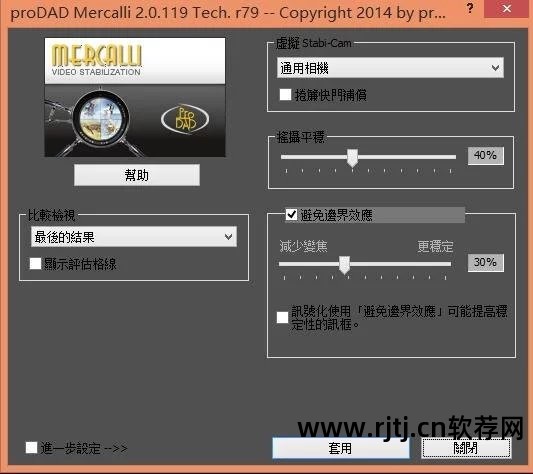Click the 更穩定 label
The image size is (533, 474).
coord(435,246)
